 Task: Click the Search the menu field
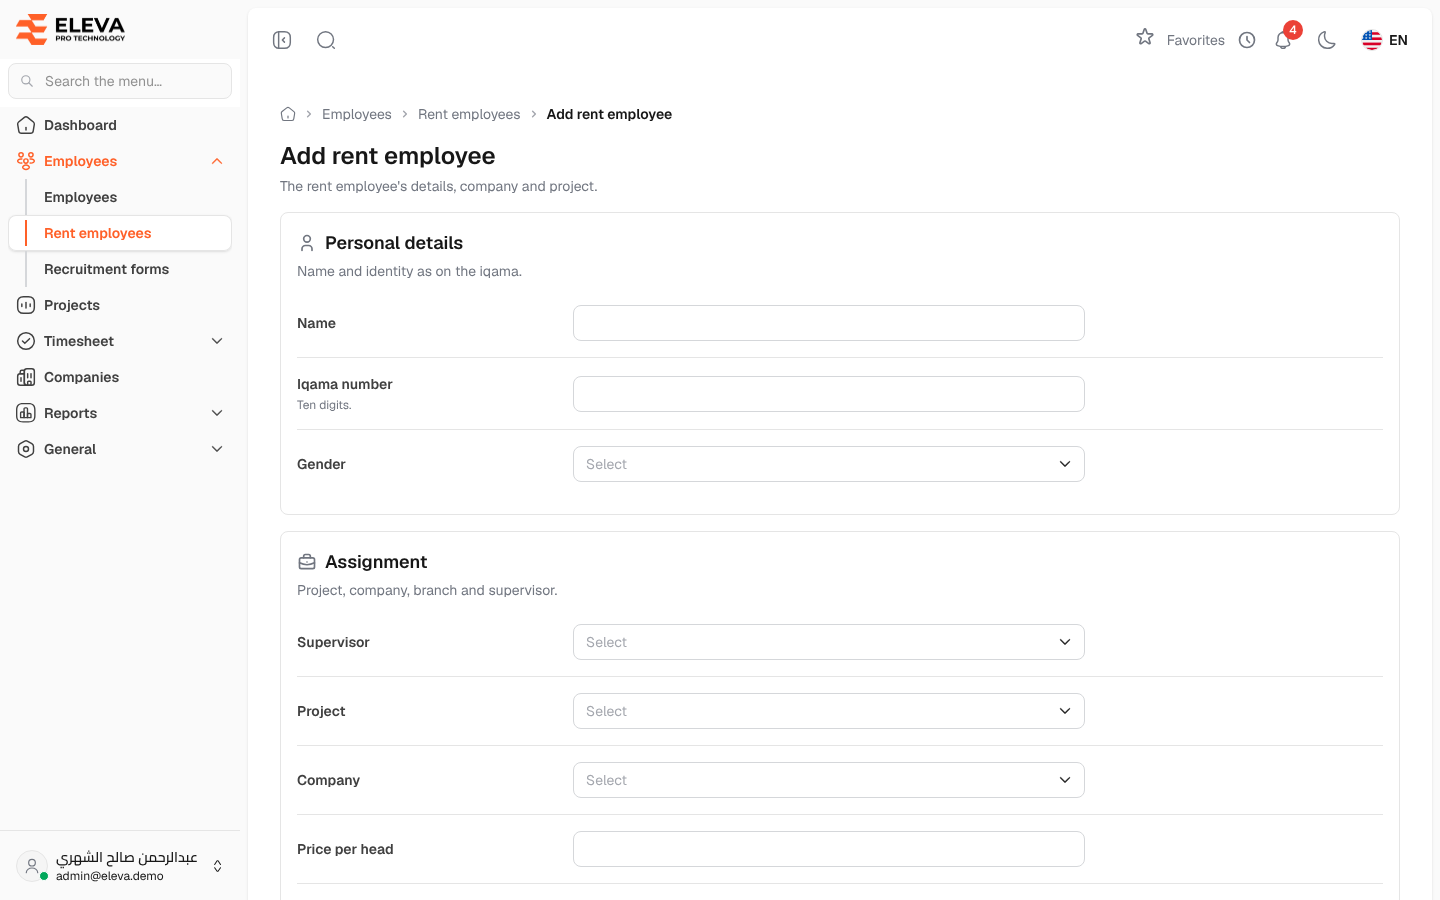tap(120, 81)
